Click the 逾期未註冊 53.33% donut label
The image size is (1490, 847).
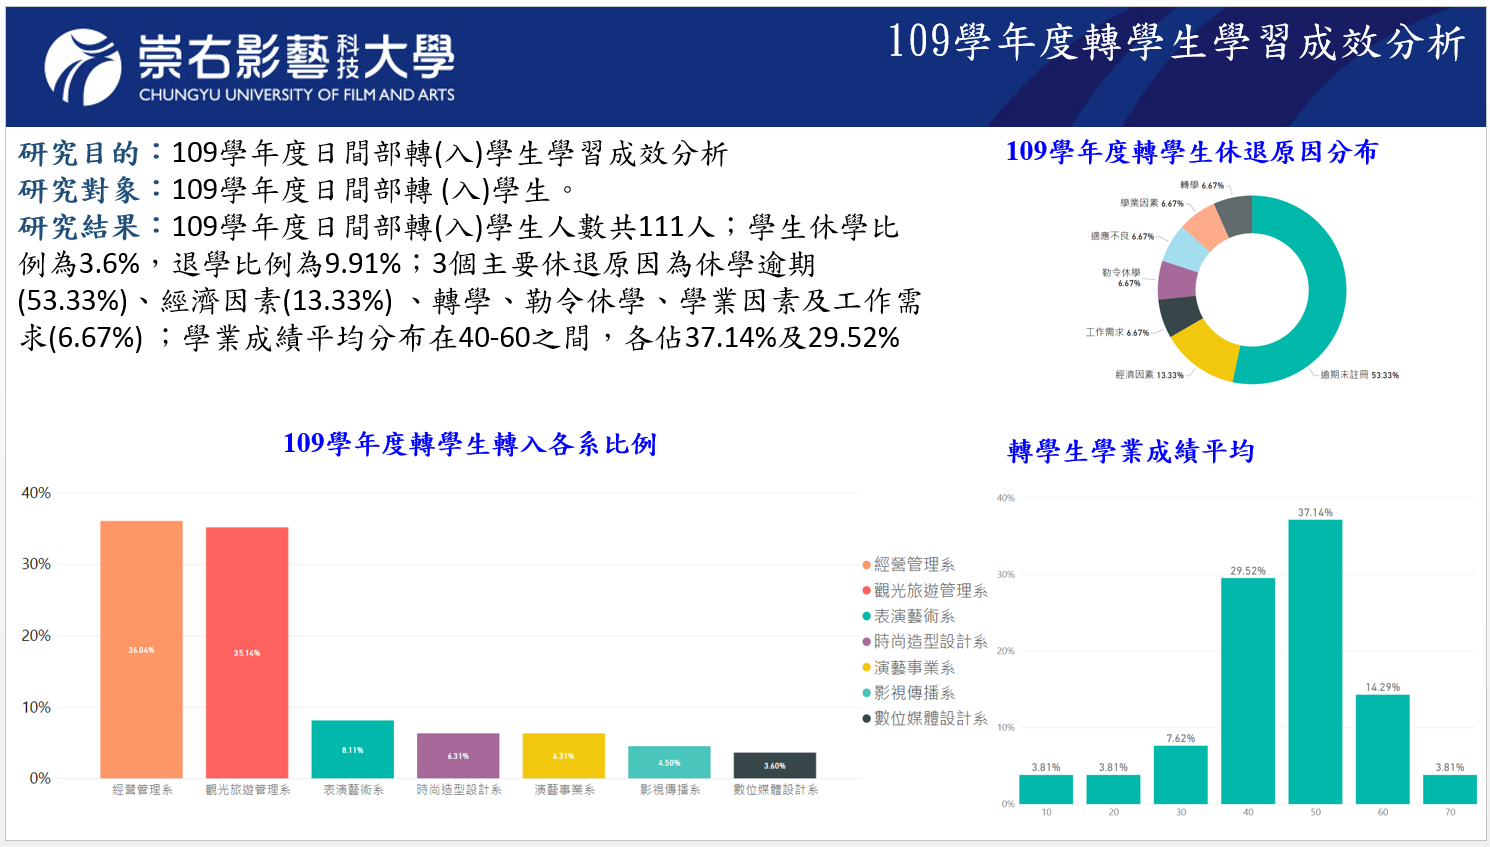tap(1360, 375)
